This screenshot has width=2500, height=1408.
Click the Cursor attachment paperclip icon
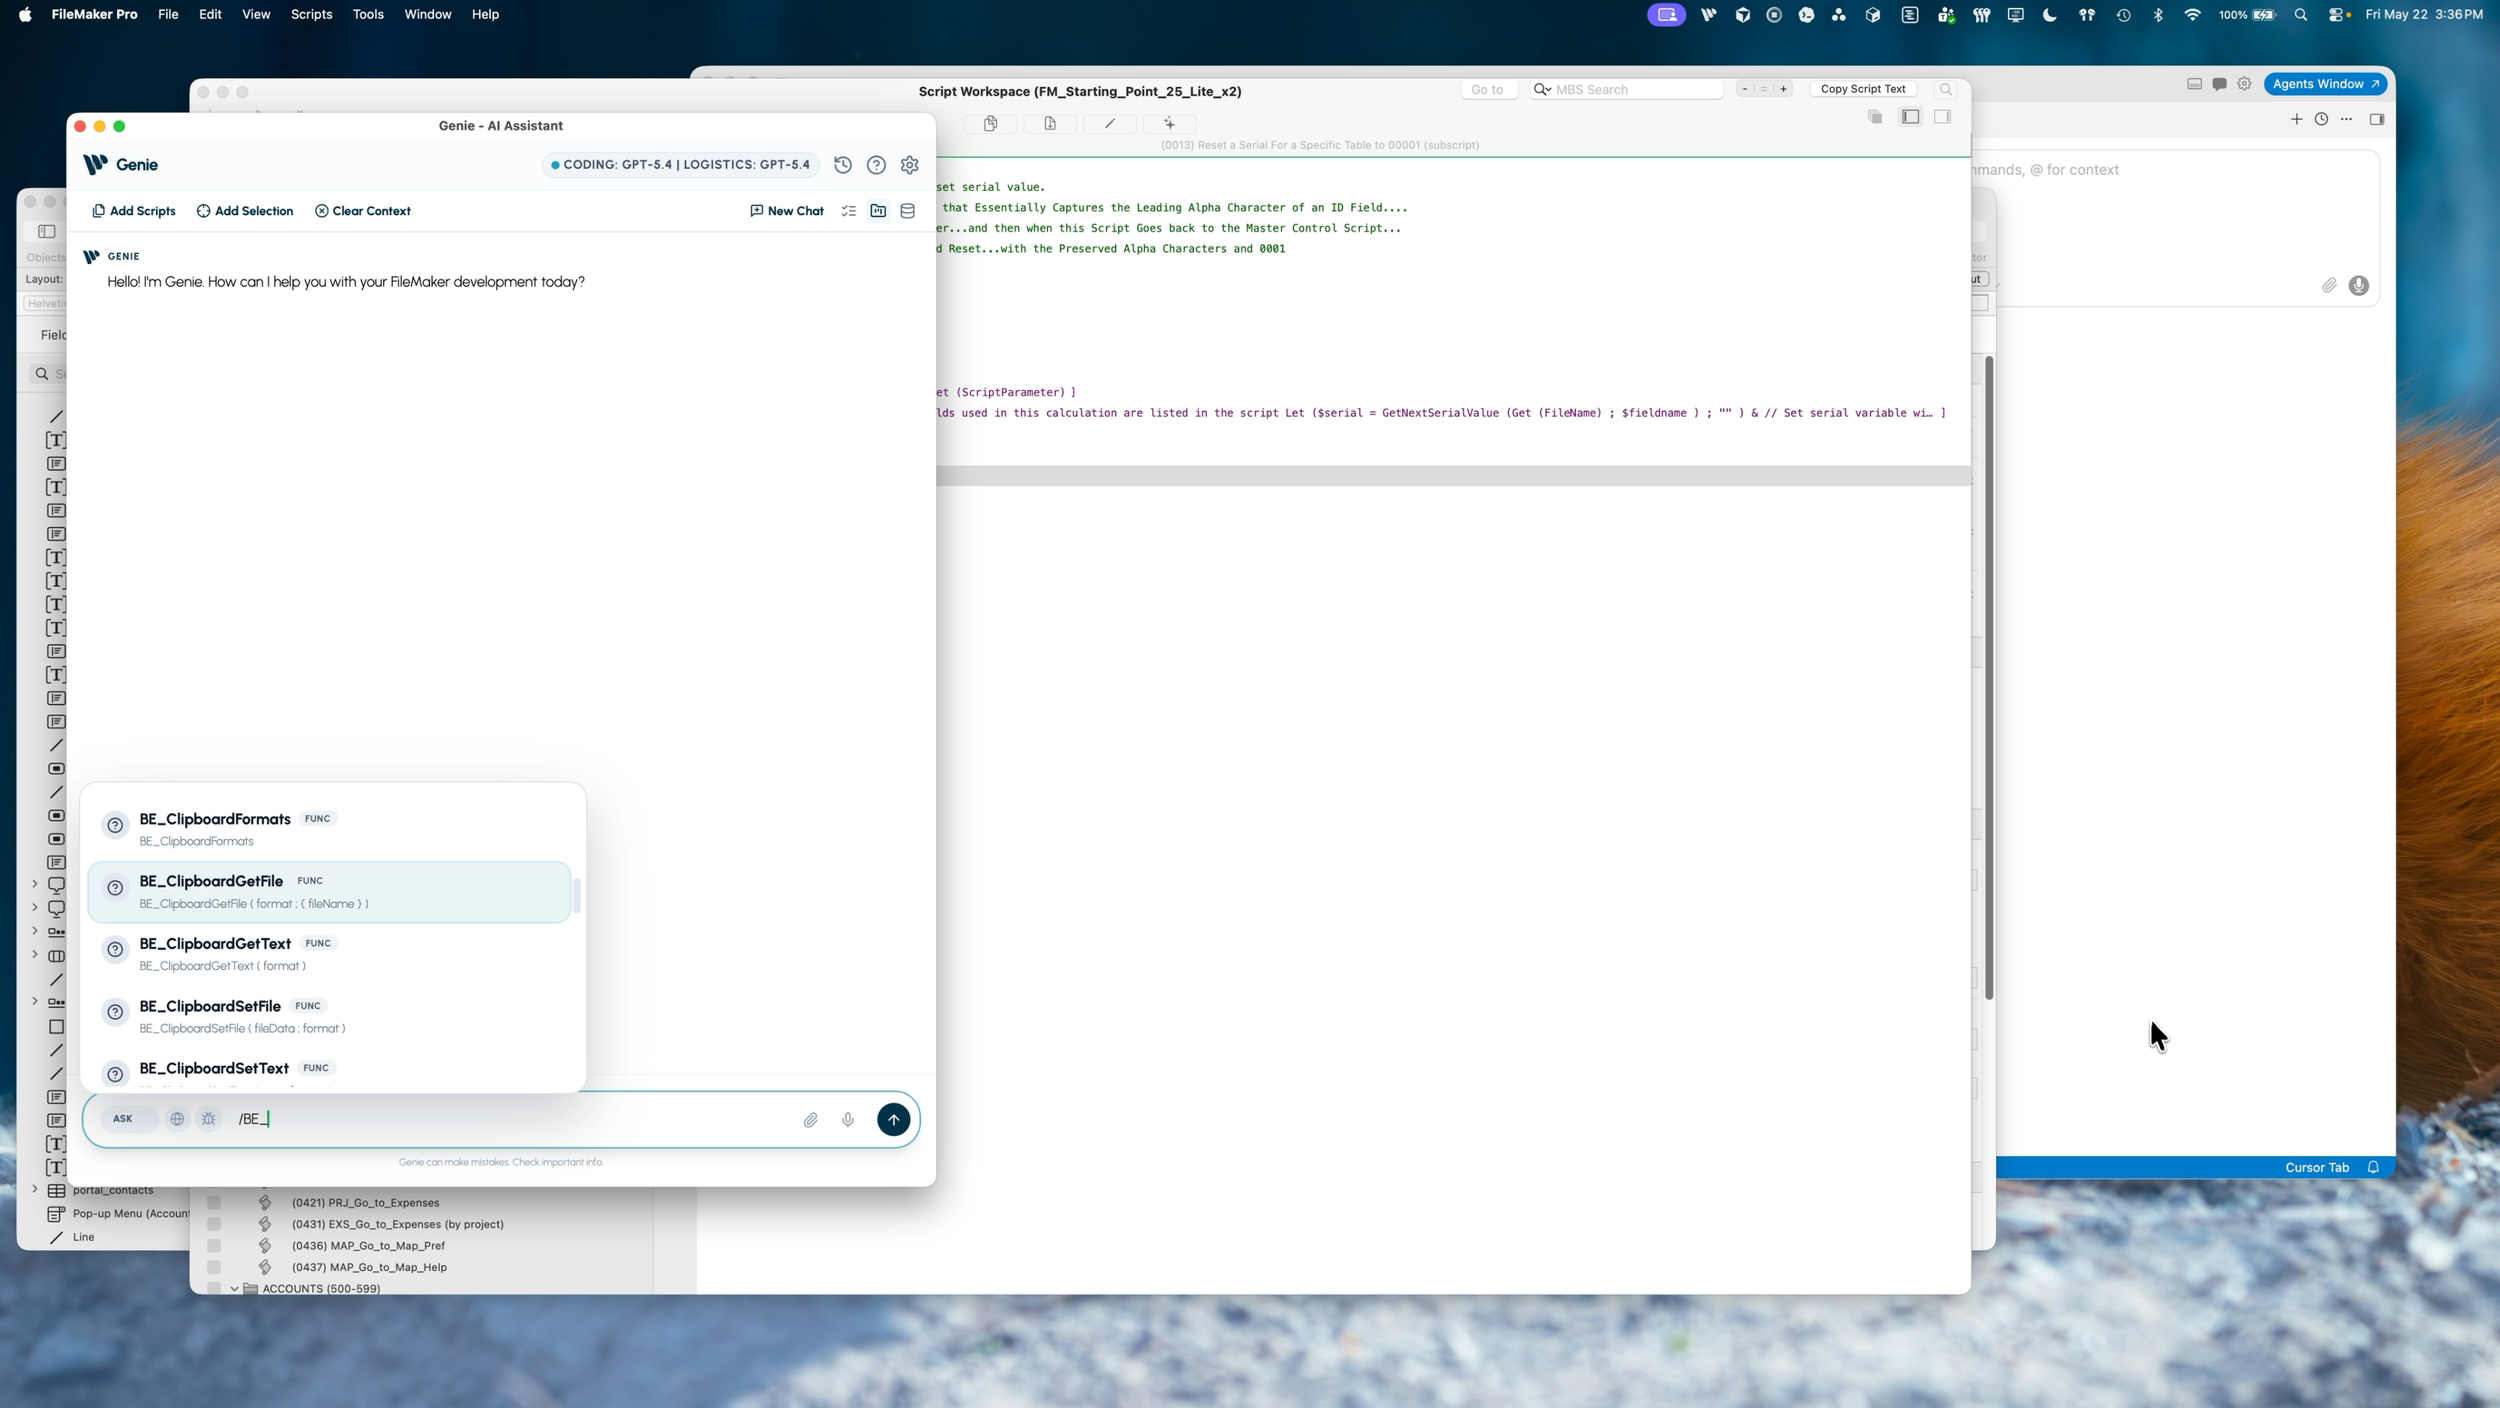pyautogui.click(x=2329, y=286)
